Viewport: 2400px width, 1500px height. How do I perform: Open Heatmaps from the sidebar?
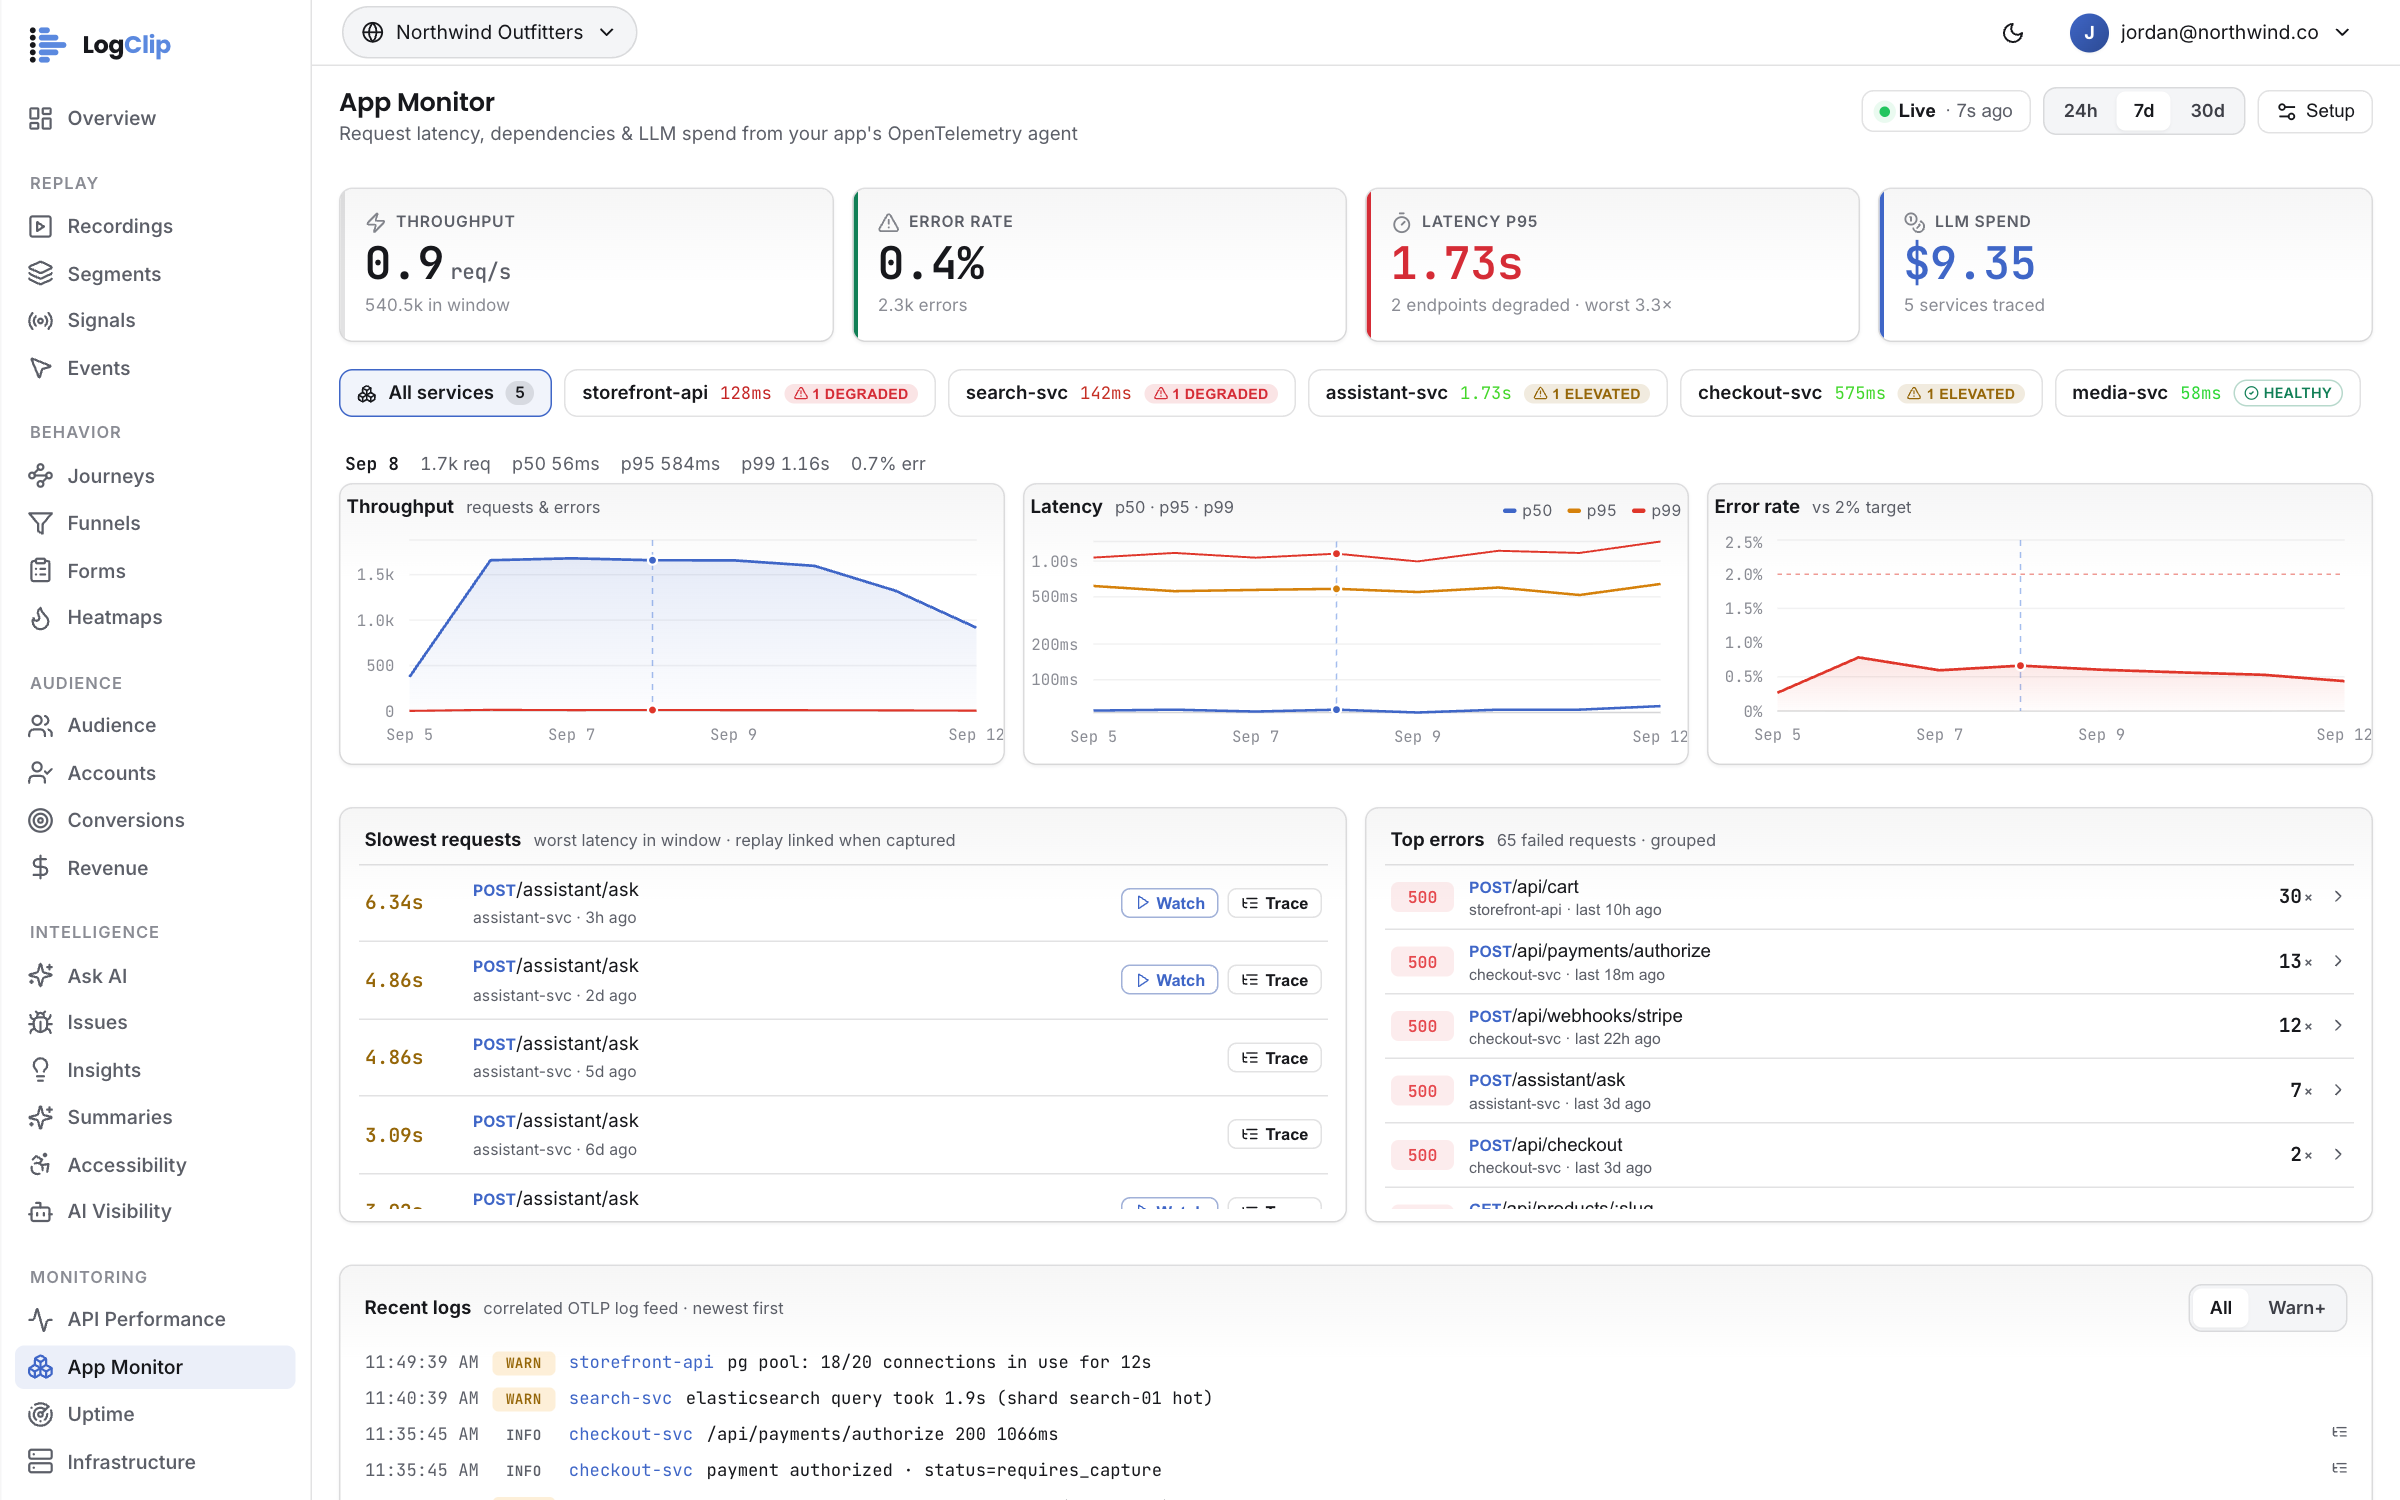click(155, 617)
